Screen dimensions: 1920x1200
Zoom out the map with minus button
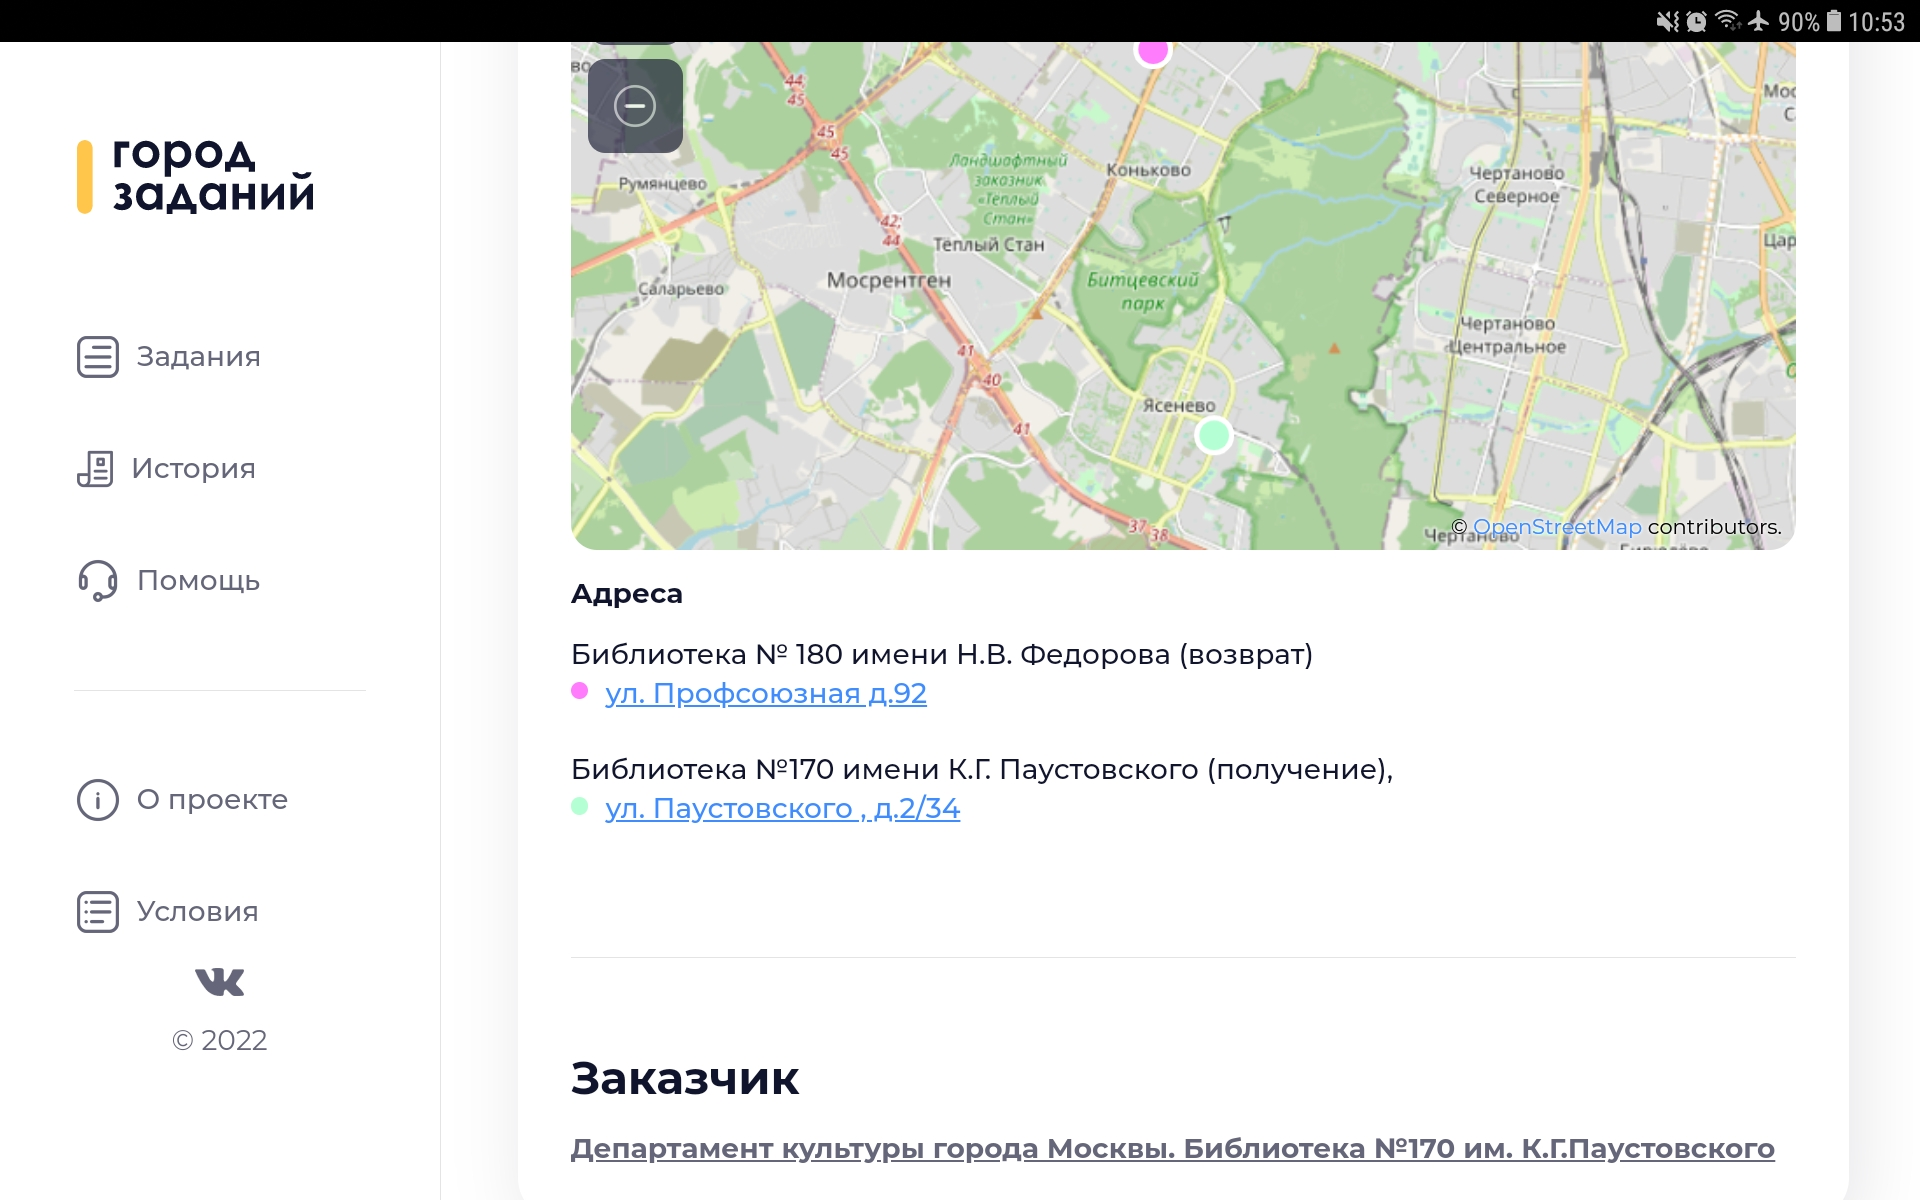[x=635, y=106]
